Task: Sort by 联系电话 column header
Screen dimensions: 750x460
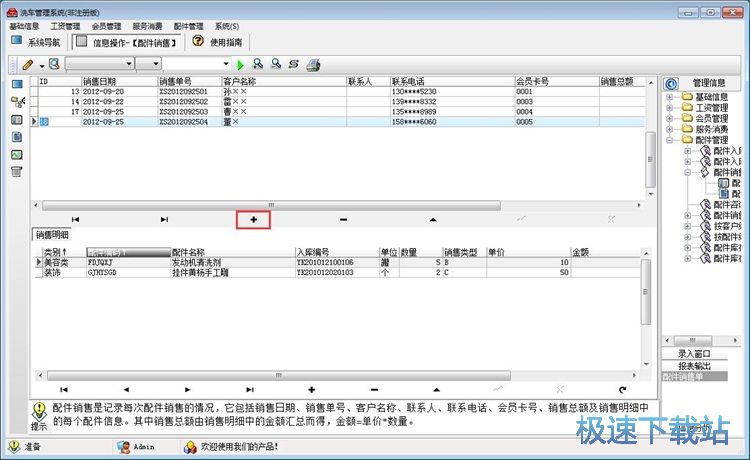Action: pyautogui.click(x=452, y=81)
